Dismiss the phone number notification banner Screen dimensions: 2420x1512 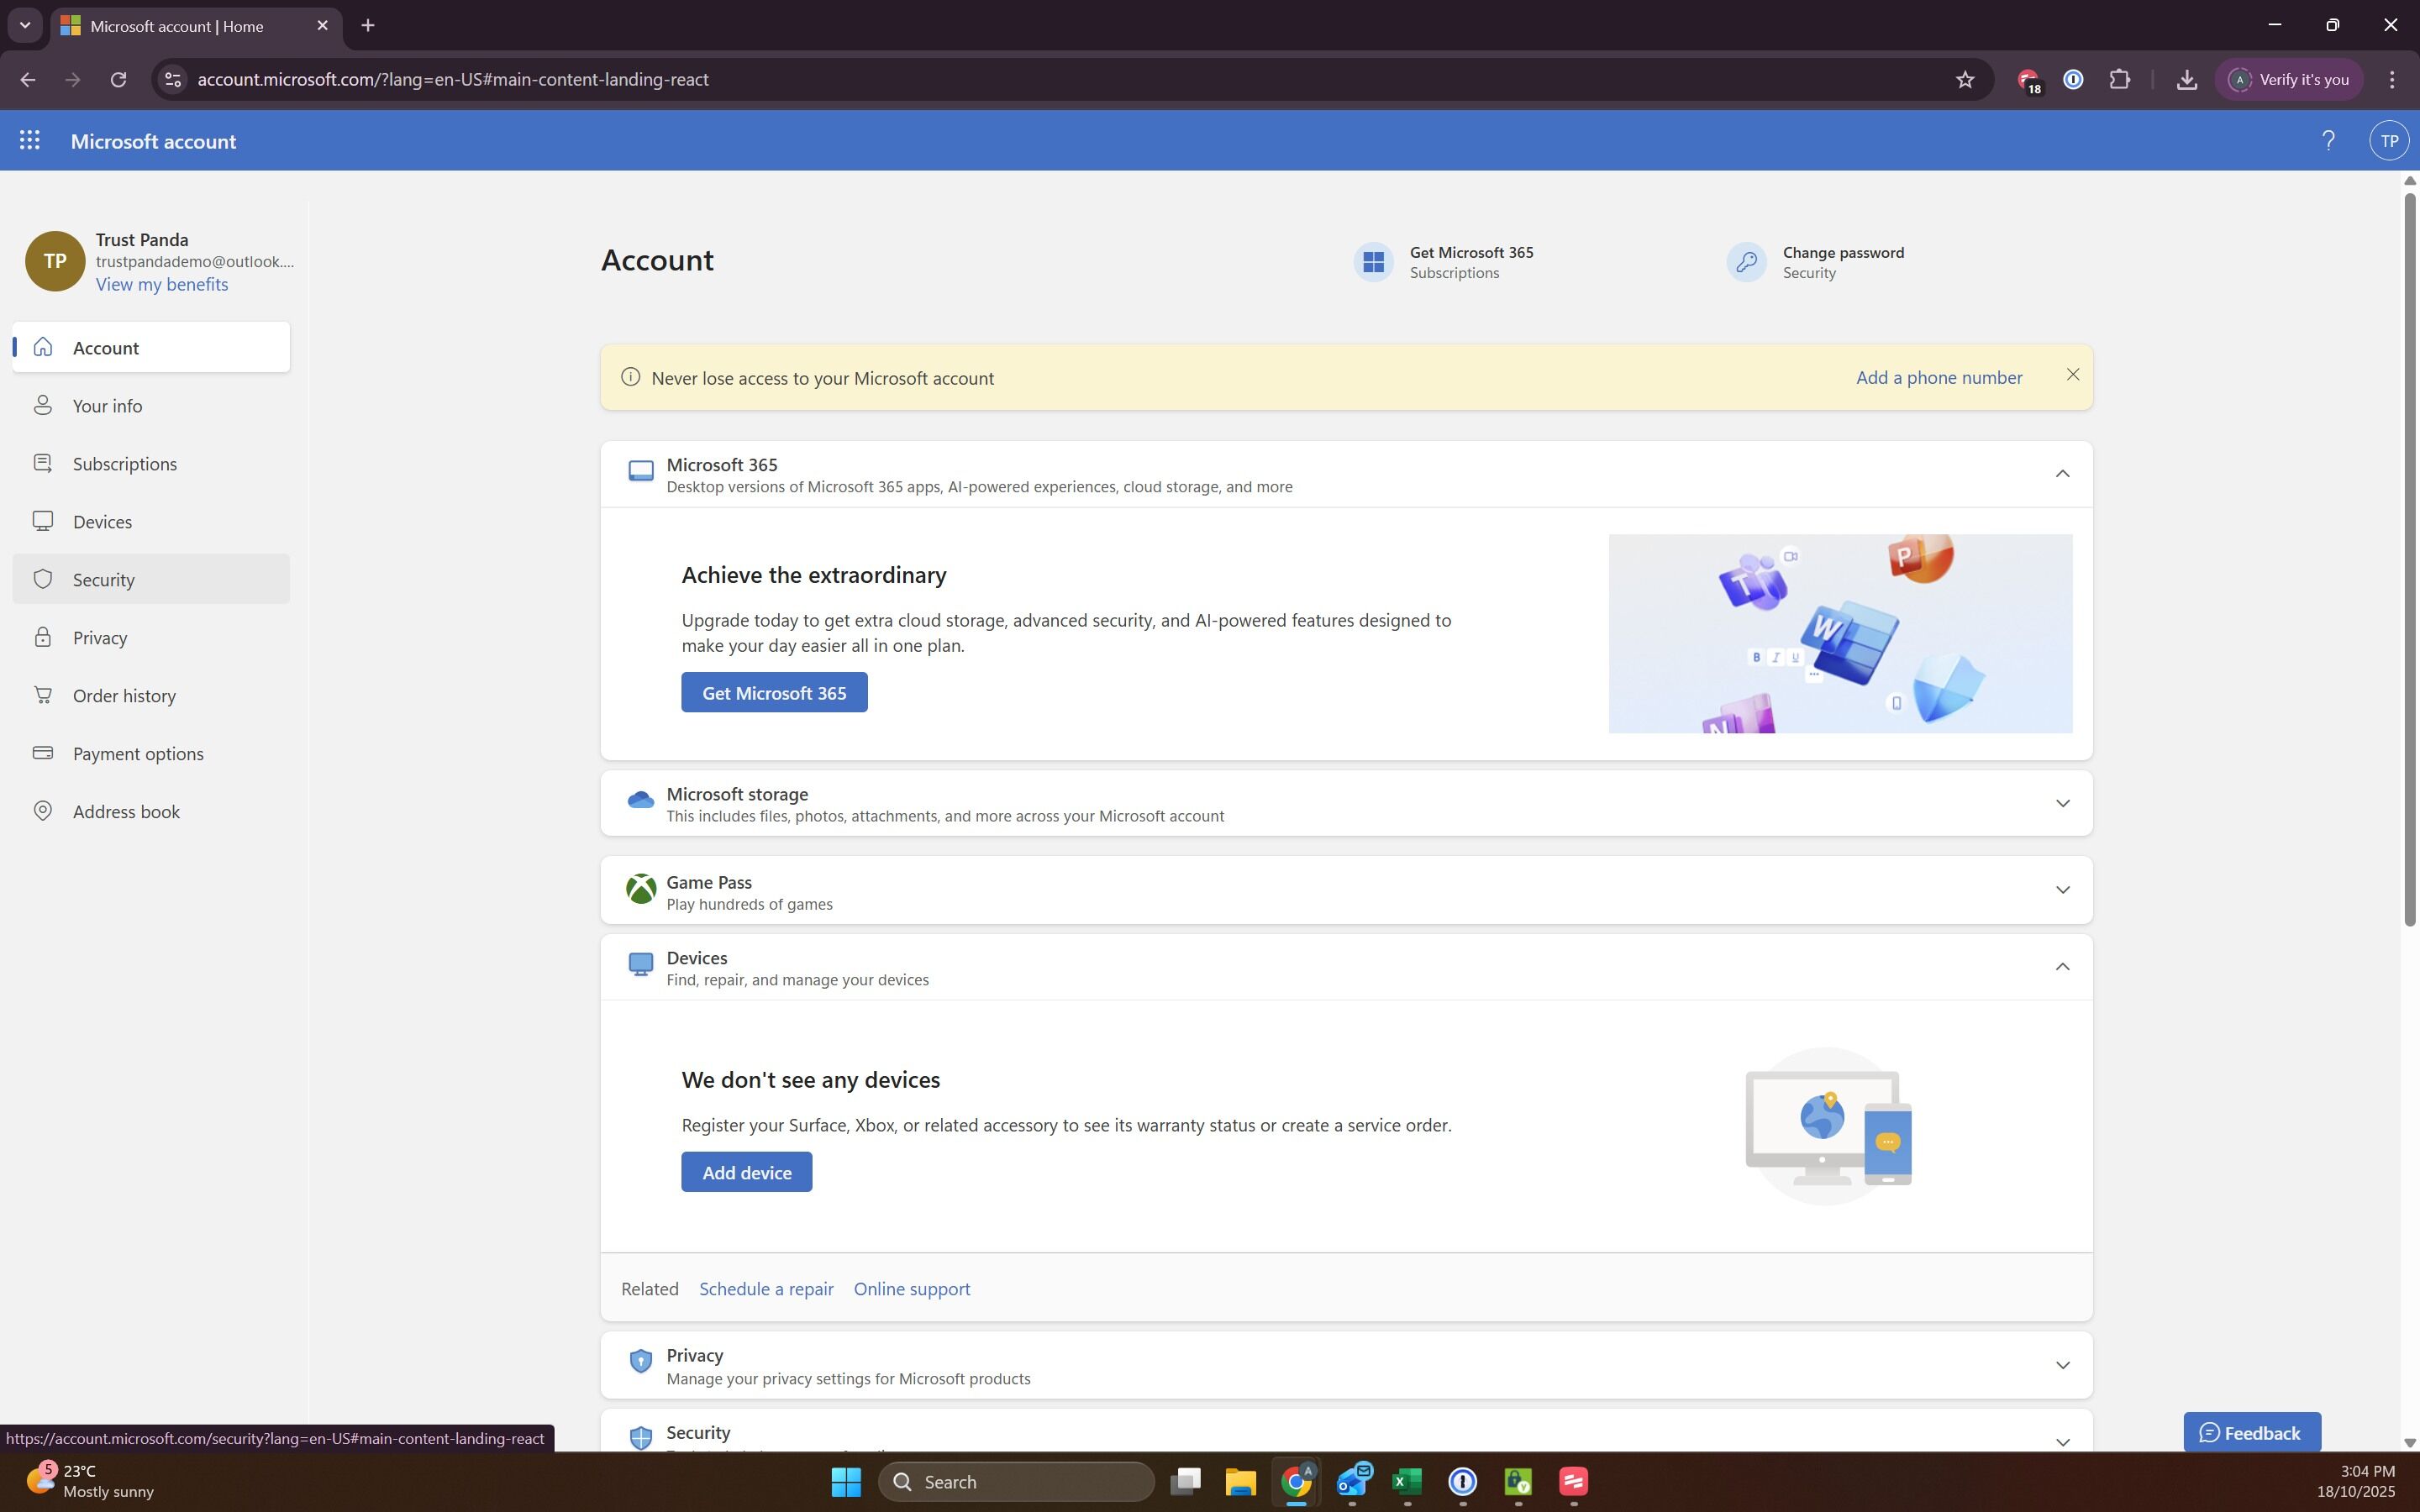[2072, 375]
